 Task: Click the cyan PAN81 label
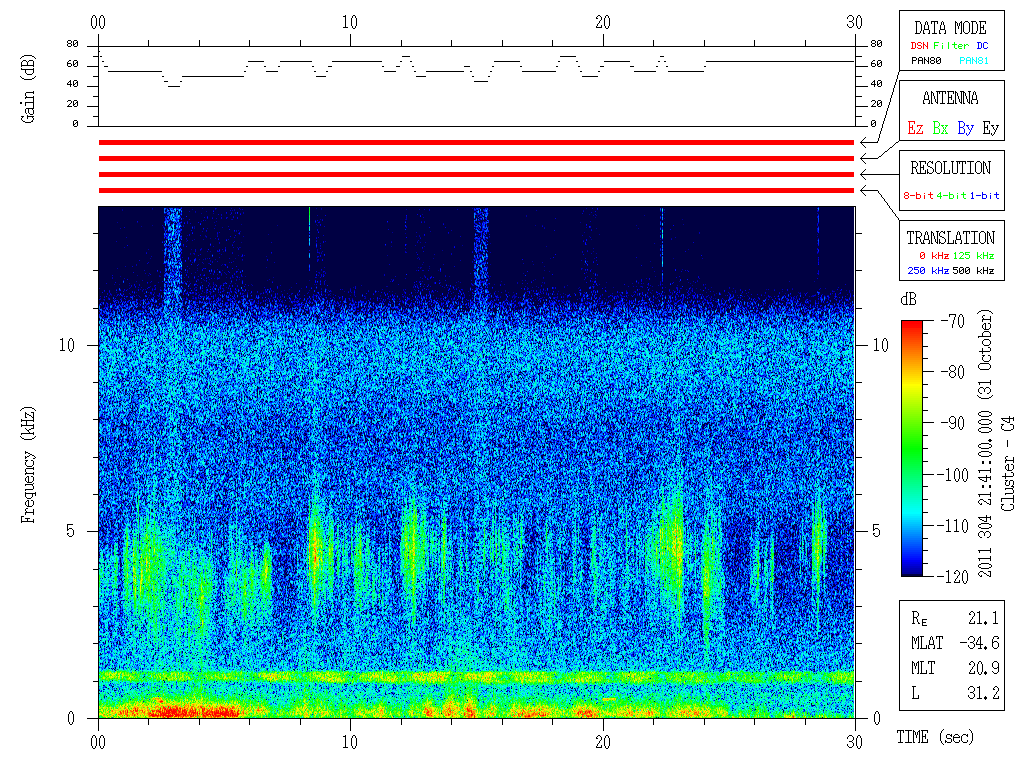point(974,61)
